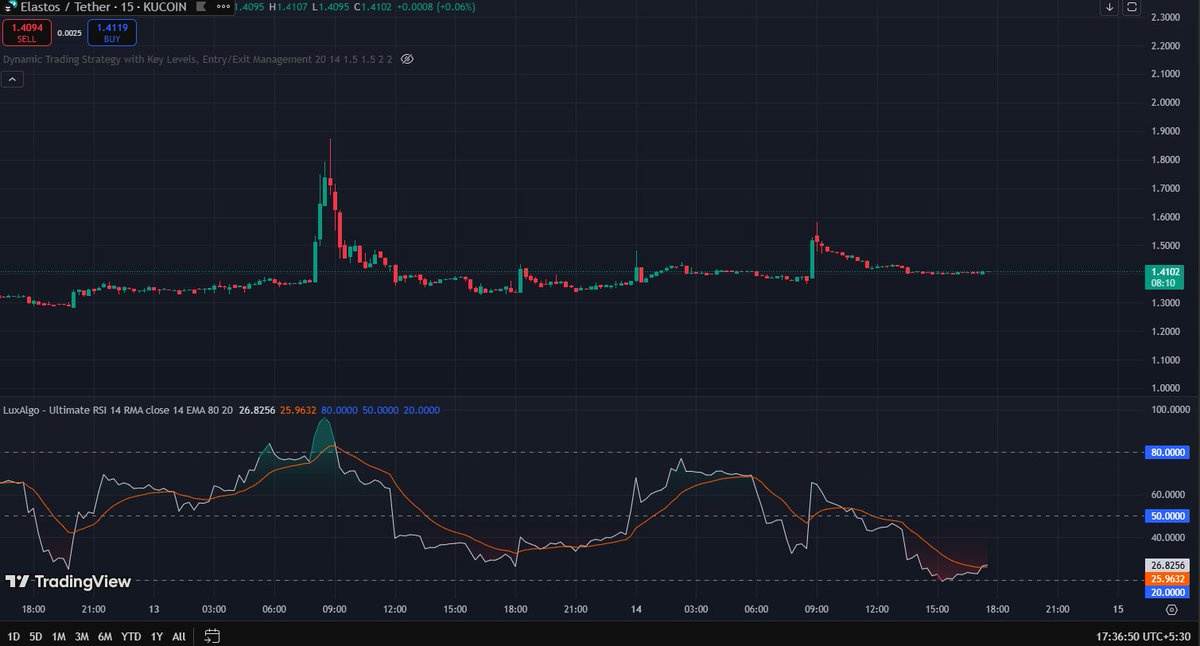Screen dimensions: 1200x646
Task: Click the blue 80.0000 overbought level label
Action: click(x=1166, y=452)
